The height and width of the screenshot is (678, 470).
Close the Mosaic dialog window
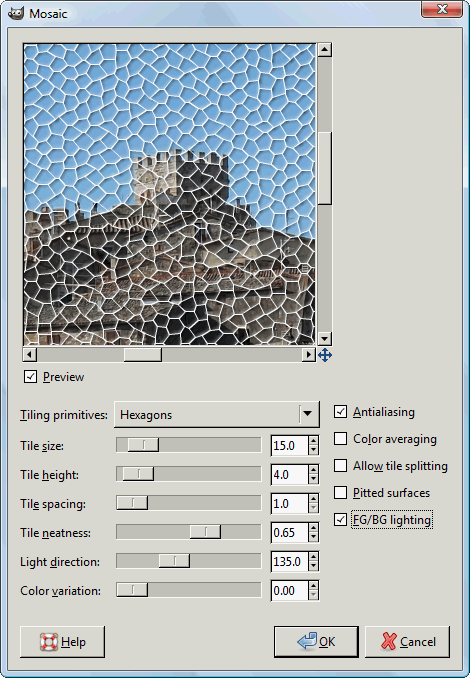click(x=442, y=10)
